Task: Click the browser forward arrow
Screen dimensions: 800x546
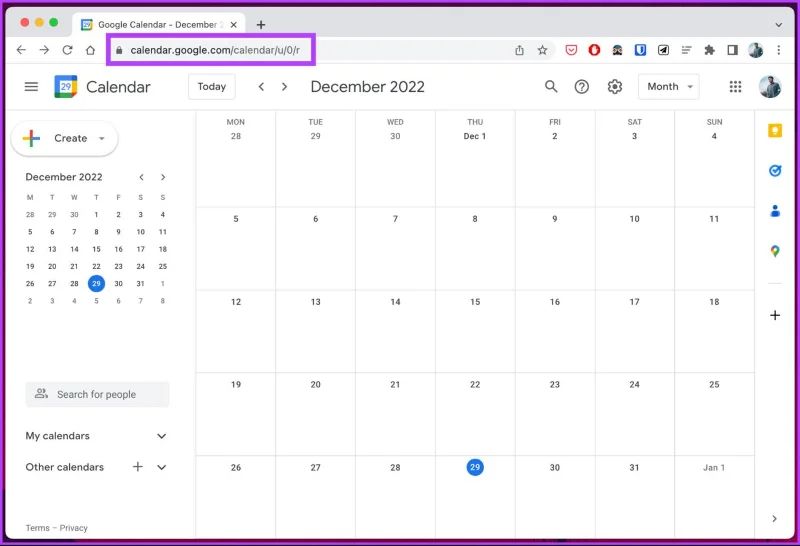Action: pos(44,50)
